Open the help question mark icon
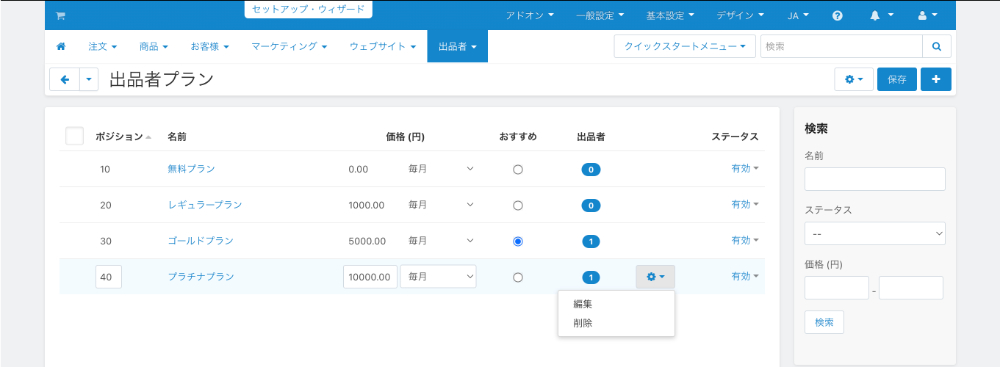1000x367 pixels. [x=837, y=15]
